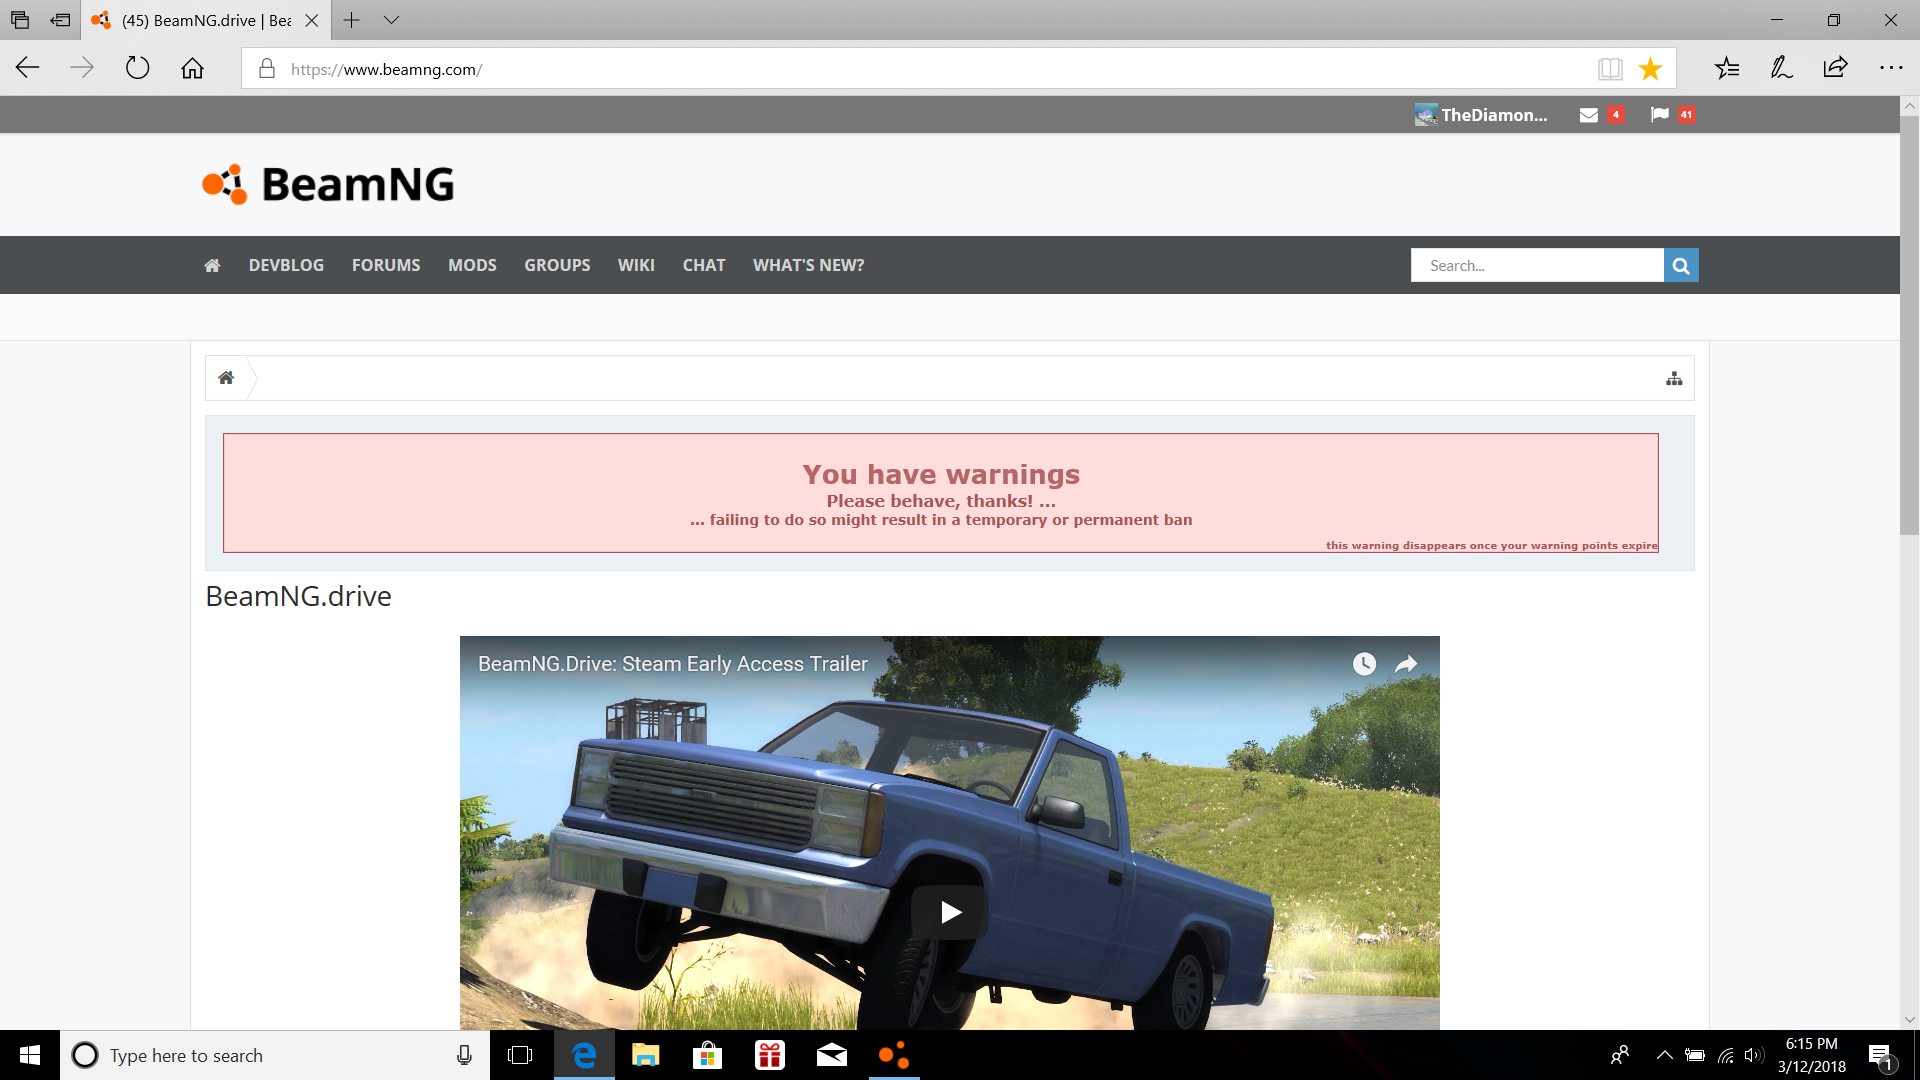Open alerts flag icon
Viewport: 1920px width, 1080px height.
point(1660,115)
